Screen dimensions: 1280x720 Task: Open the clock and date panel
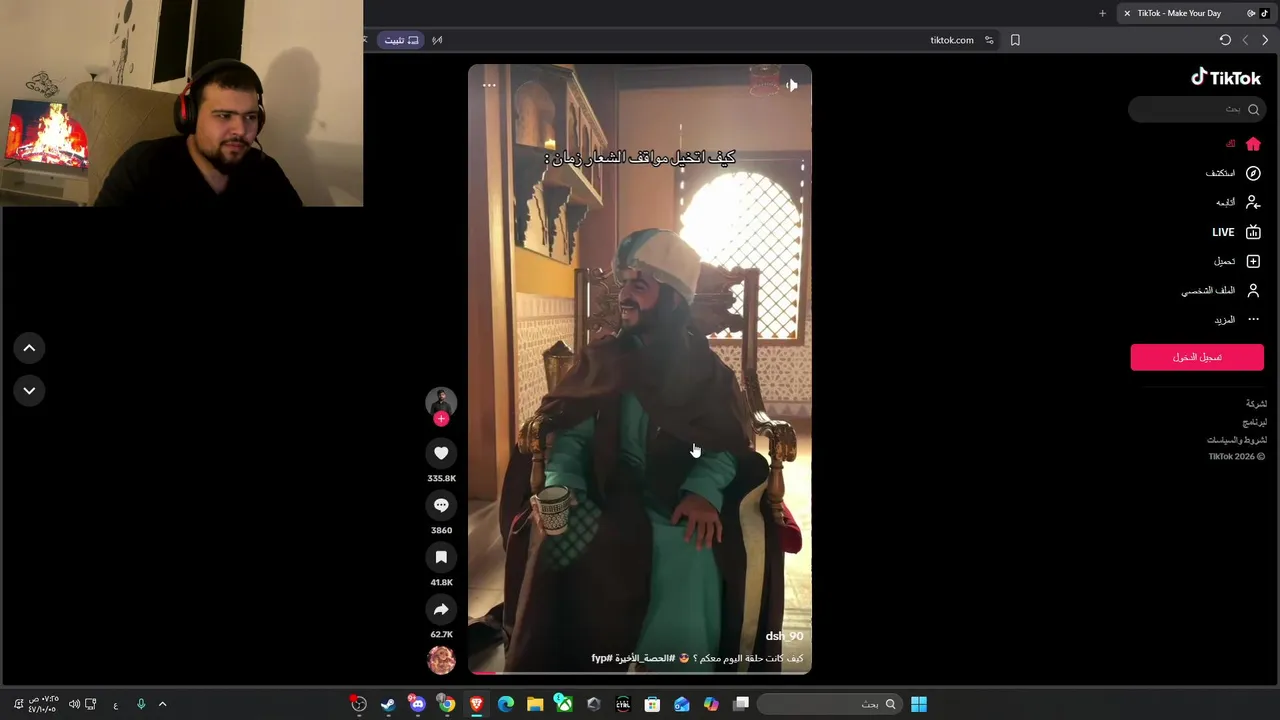coord(43,704)
